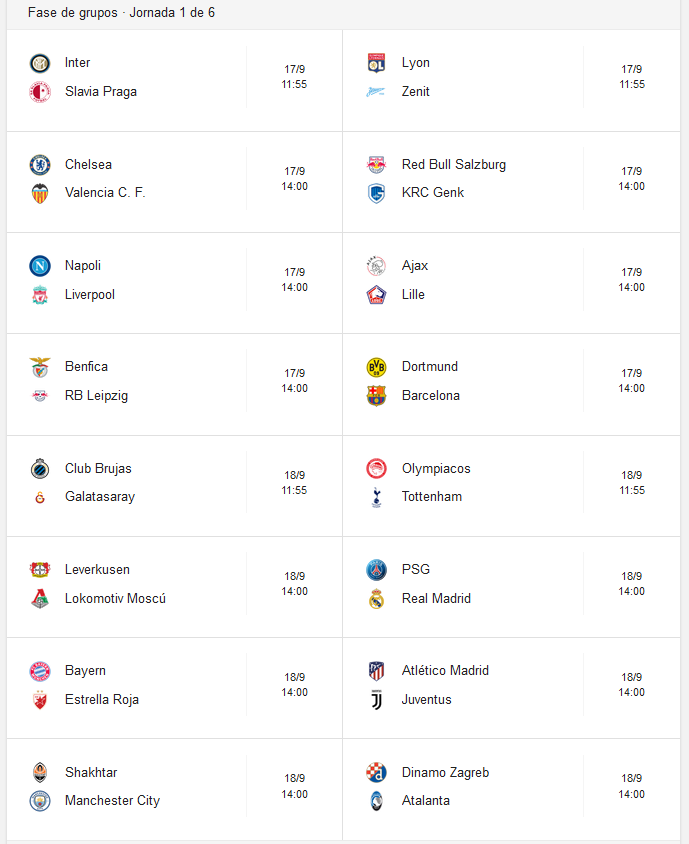689x844 pixels.
Task: Click the Bayern club crest
Action: [40, 671]
